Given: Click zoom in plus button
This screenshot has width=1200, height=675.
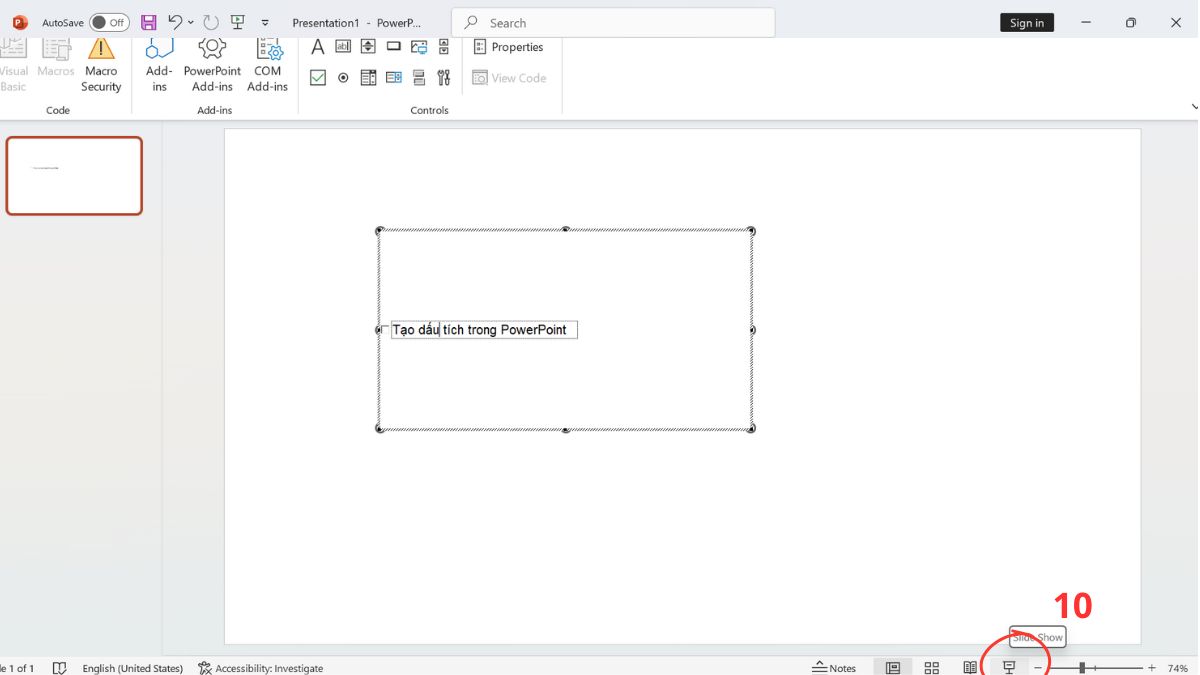Looking at the screenshot, I should [x=1152, y=668].
